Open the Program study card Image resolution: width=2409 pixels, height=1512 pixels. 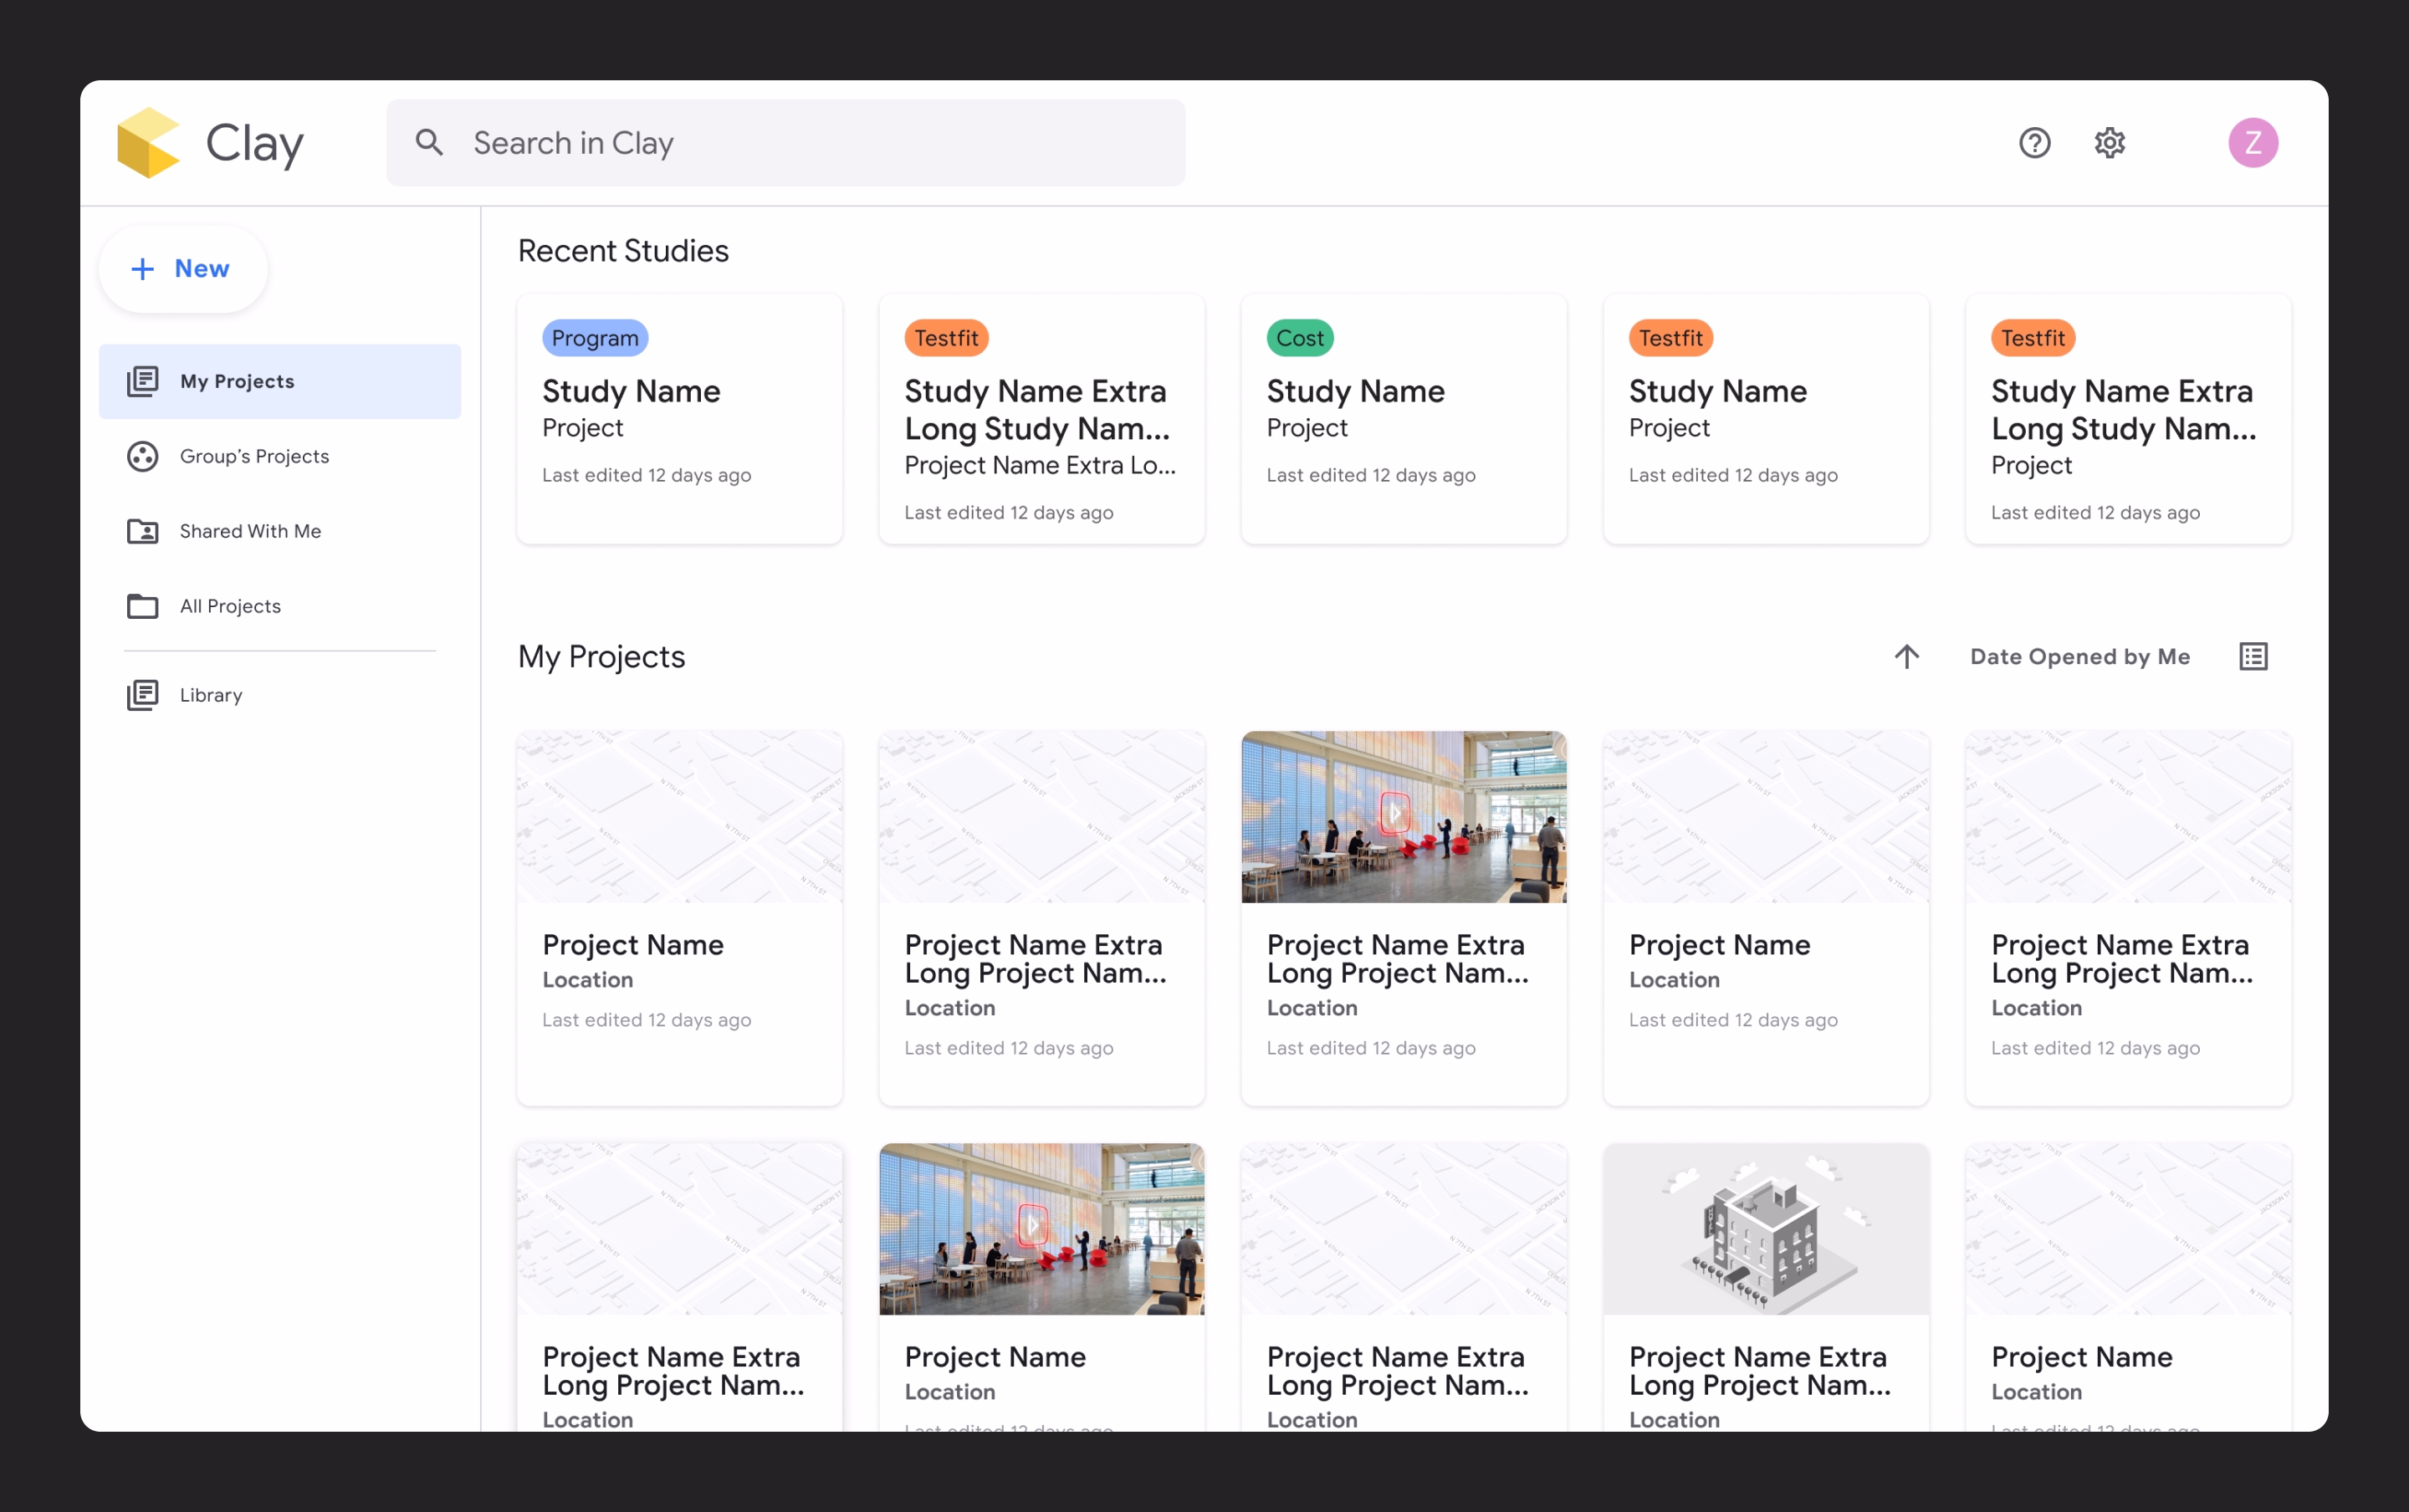click(x=679, y=420)
